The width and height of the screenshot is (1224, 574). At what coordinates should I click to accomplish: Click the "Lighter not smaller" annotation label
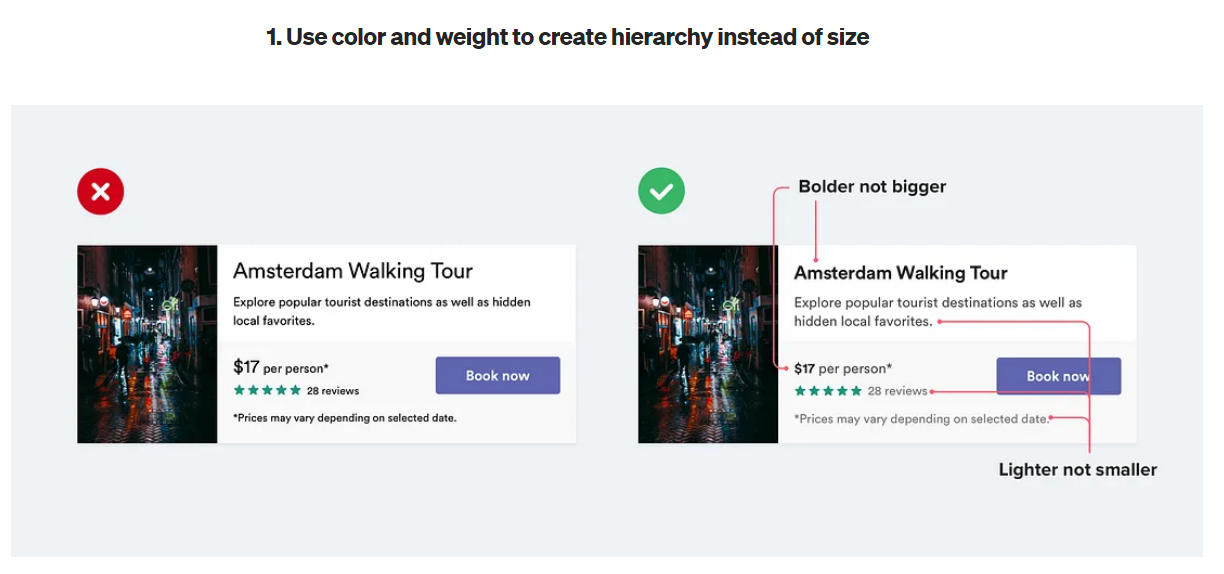[1077, 470]
